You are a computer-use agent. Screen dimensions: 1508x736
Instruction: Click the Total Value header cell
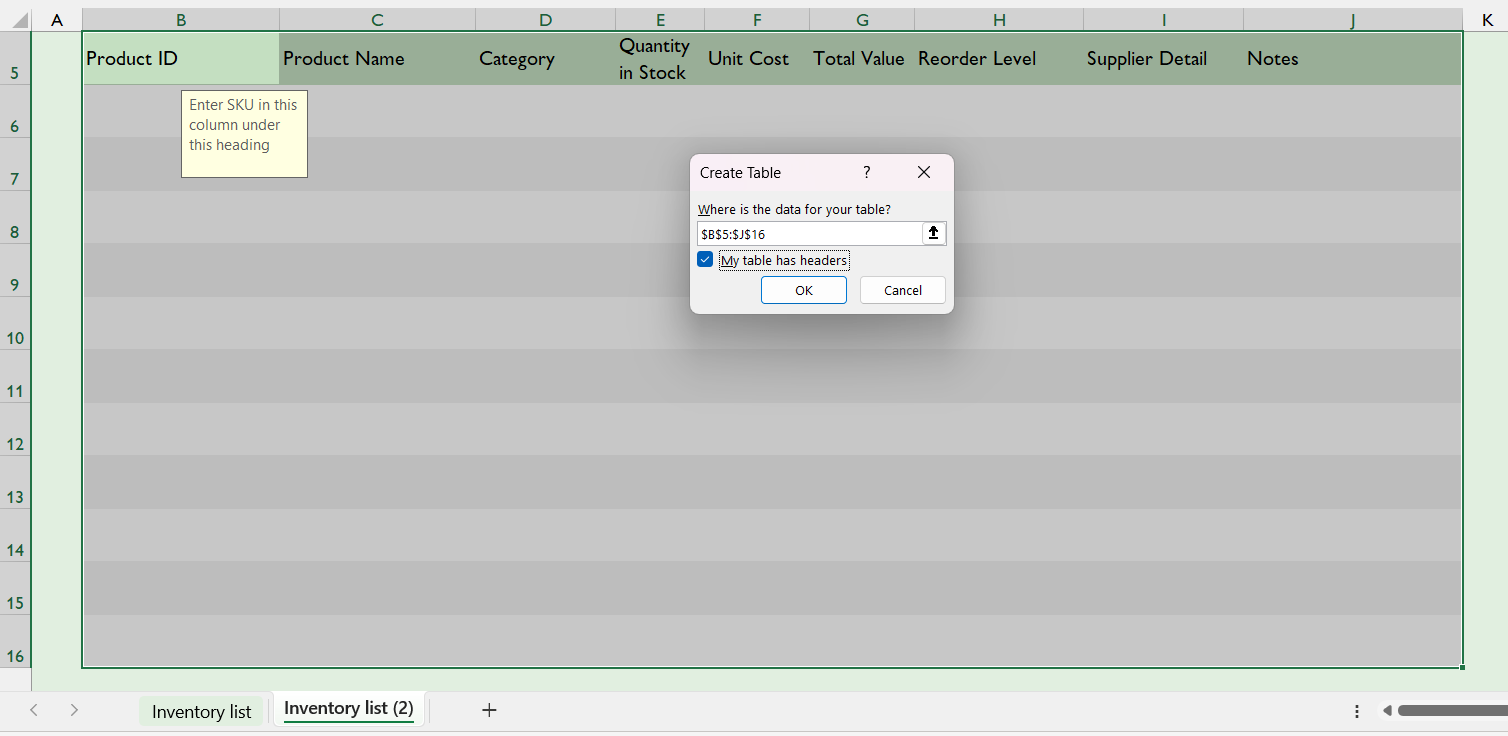coord(862,58)
